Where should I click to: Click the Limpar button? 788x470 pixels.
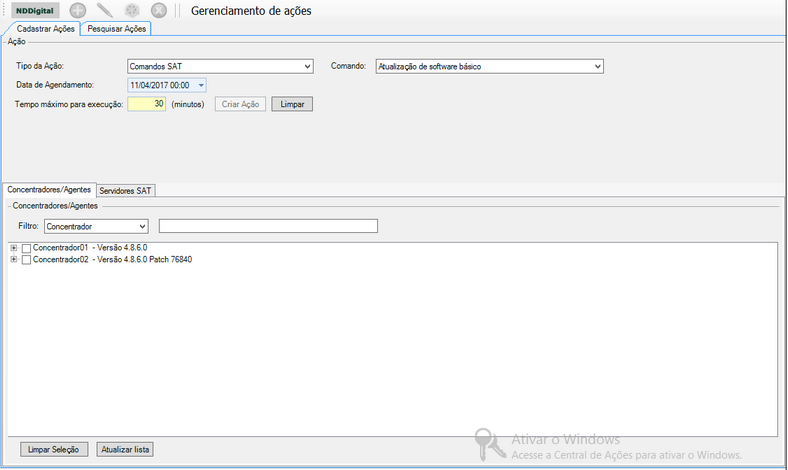(292, 104)
